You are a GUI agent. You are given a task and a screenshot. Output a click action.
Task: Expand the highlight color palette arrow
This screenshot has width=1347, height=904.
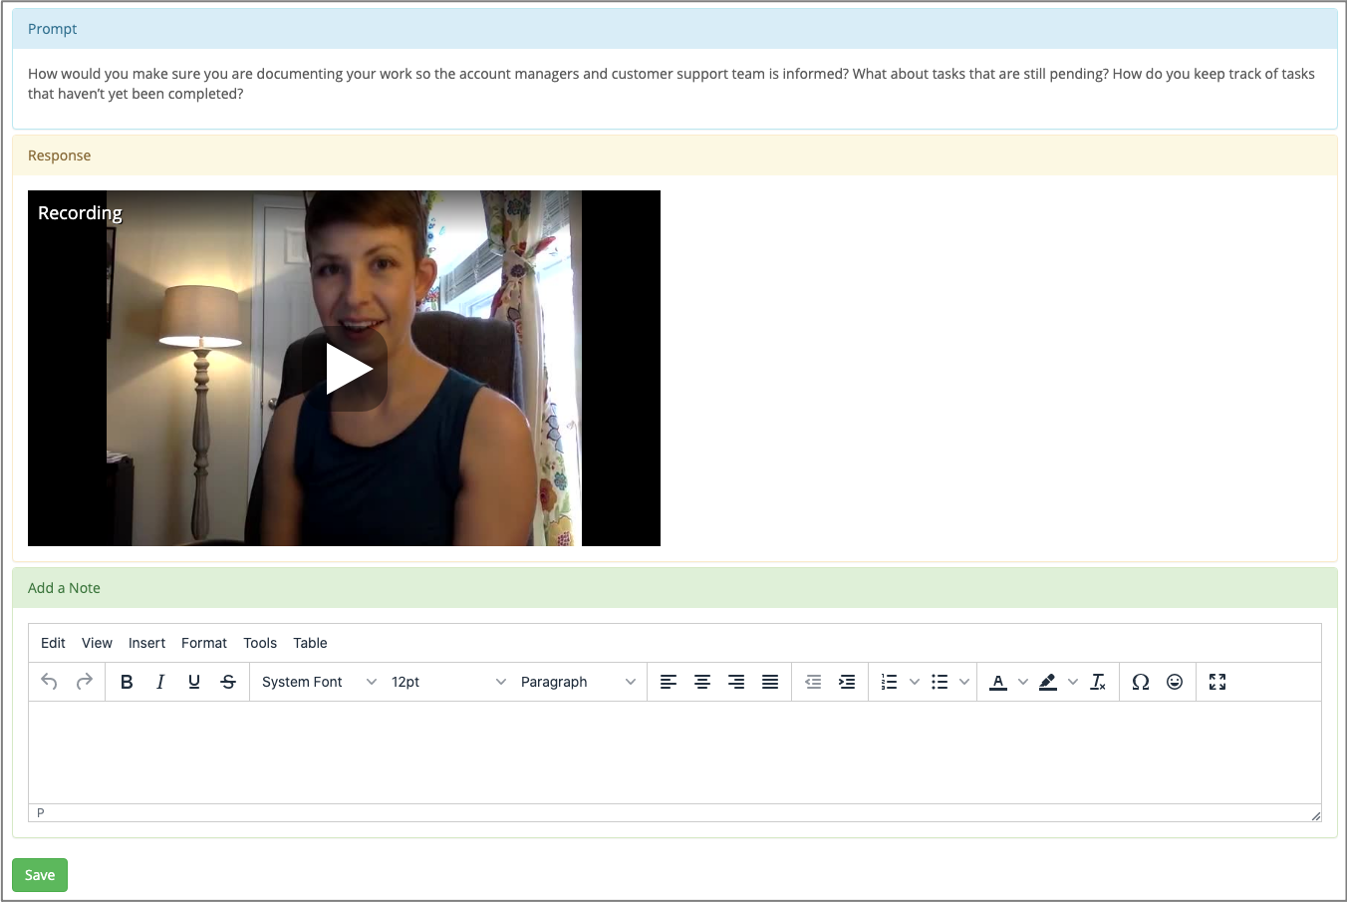pyautogui.click(x=1072, y=682)
